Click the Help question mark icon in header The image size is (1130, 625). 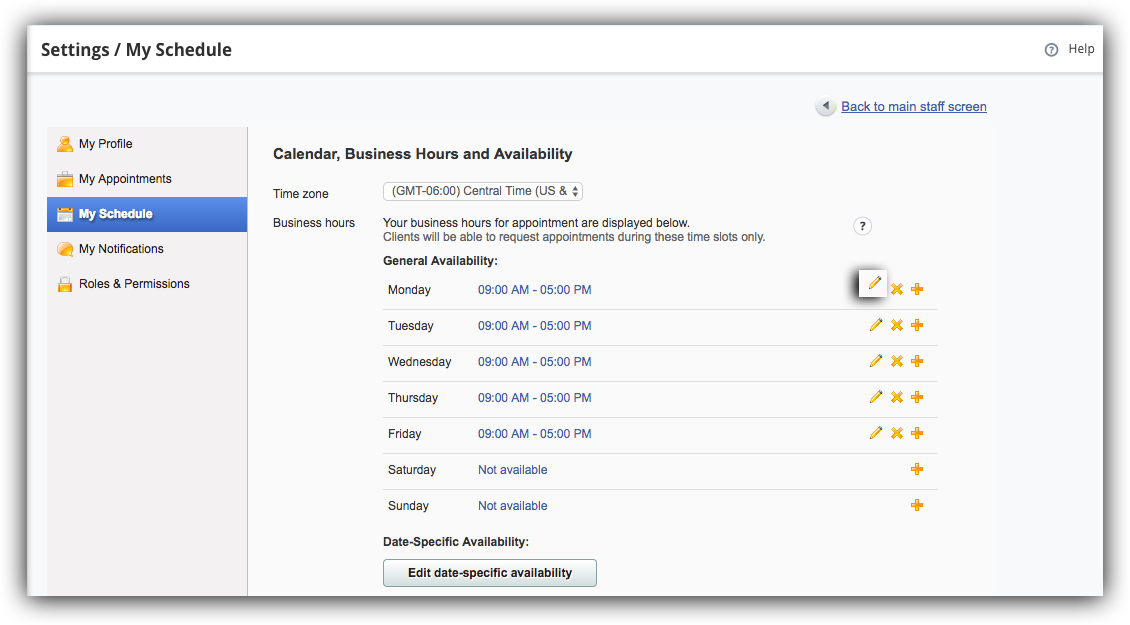[x=1051, y=50]
